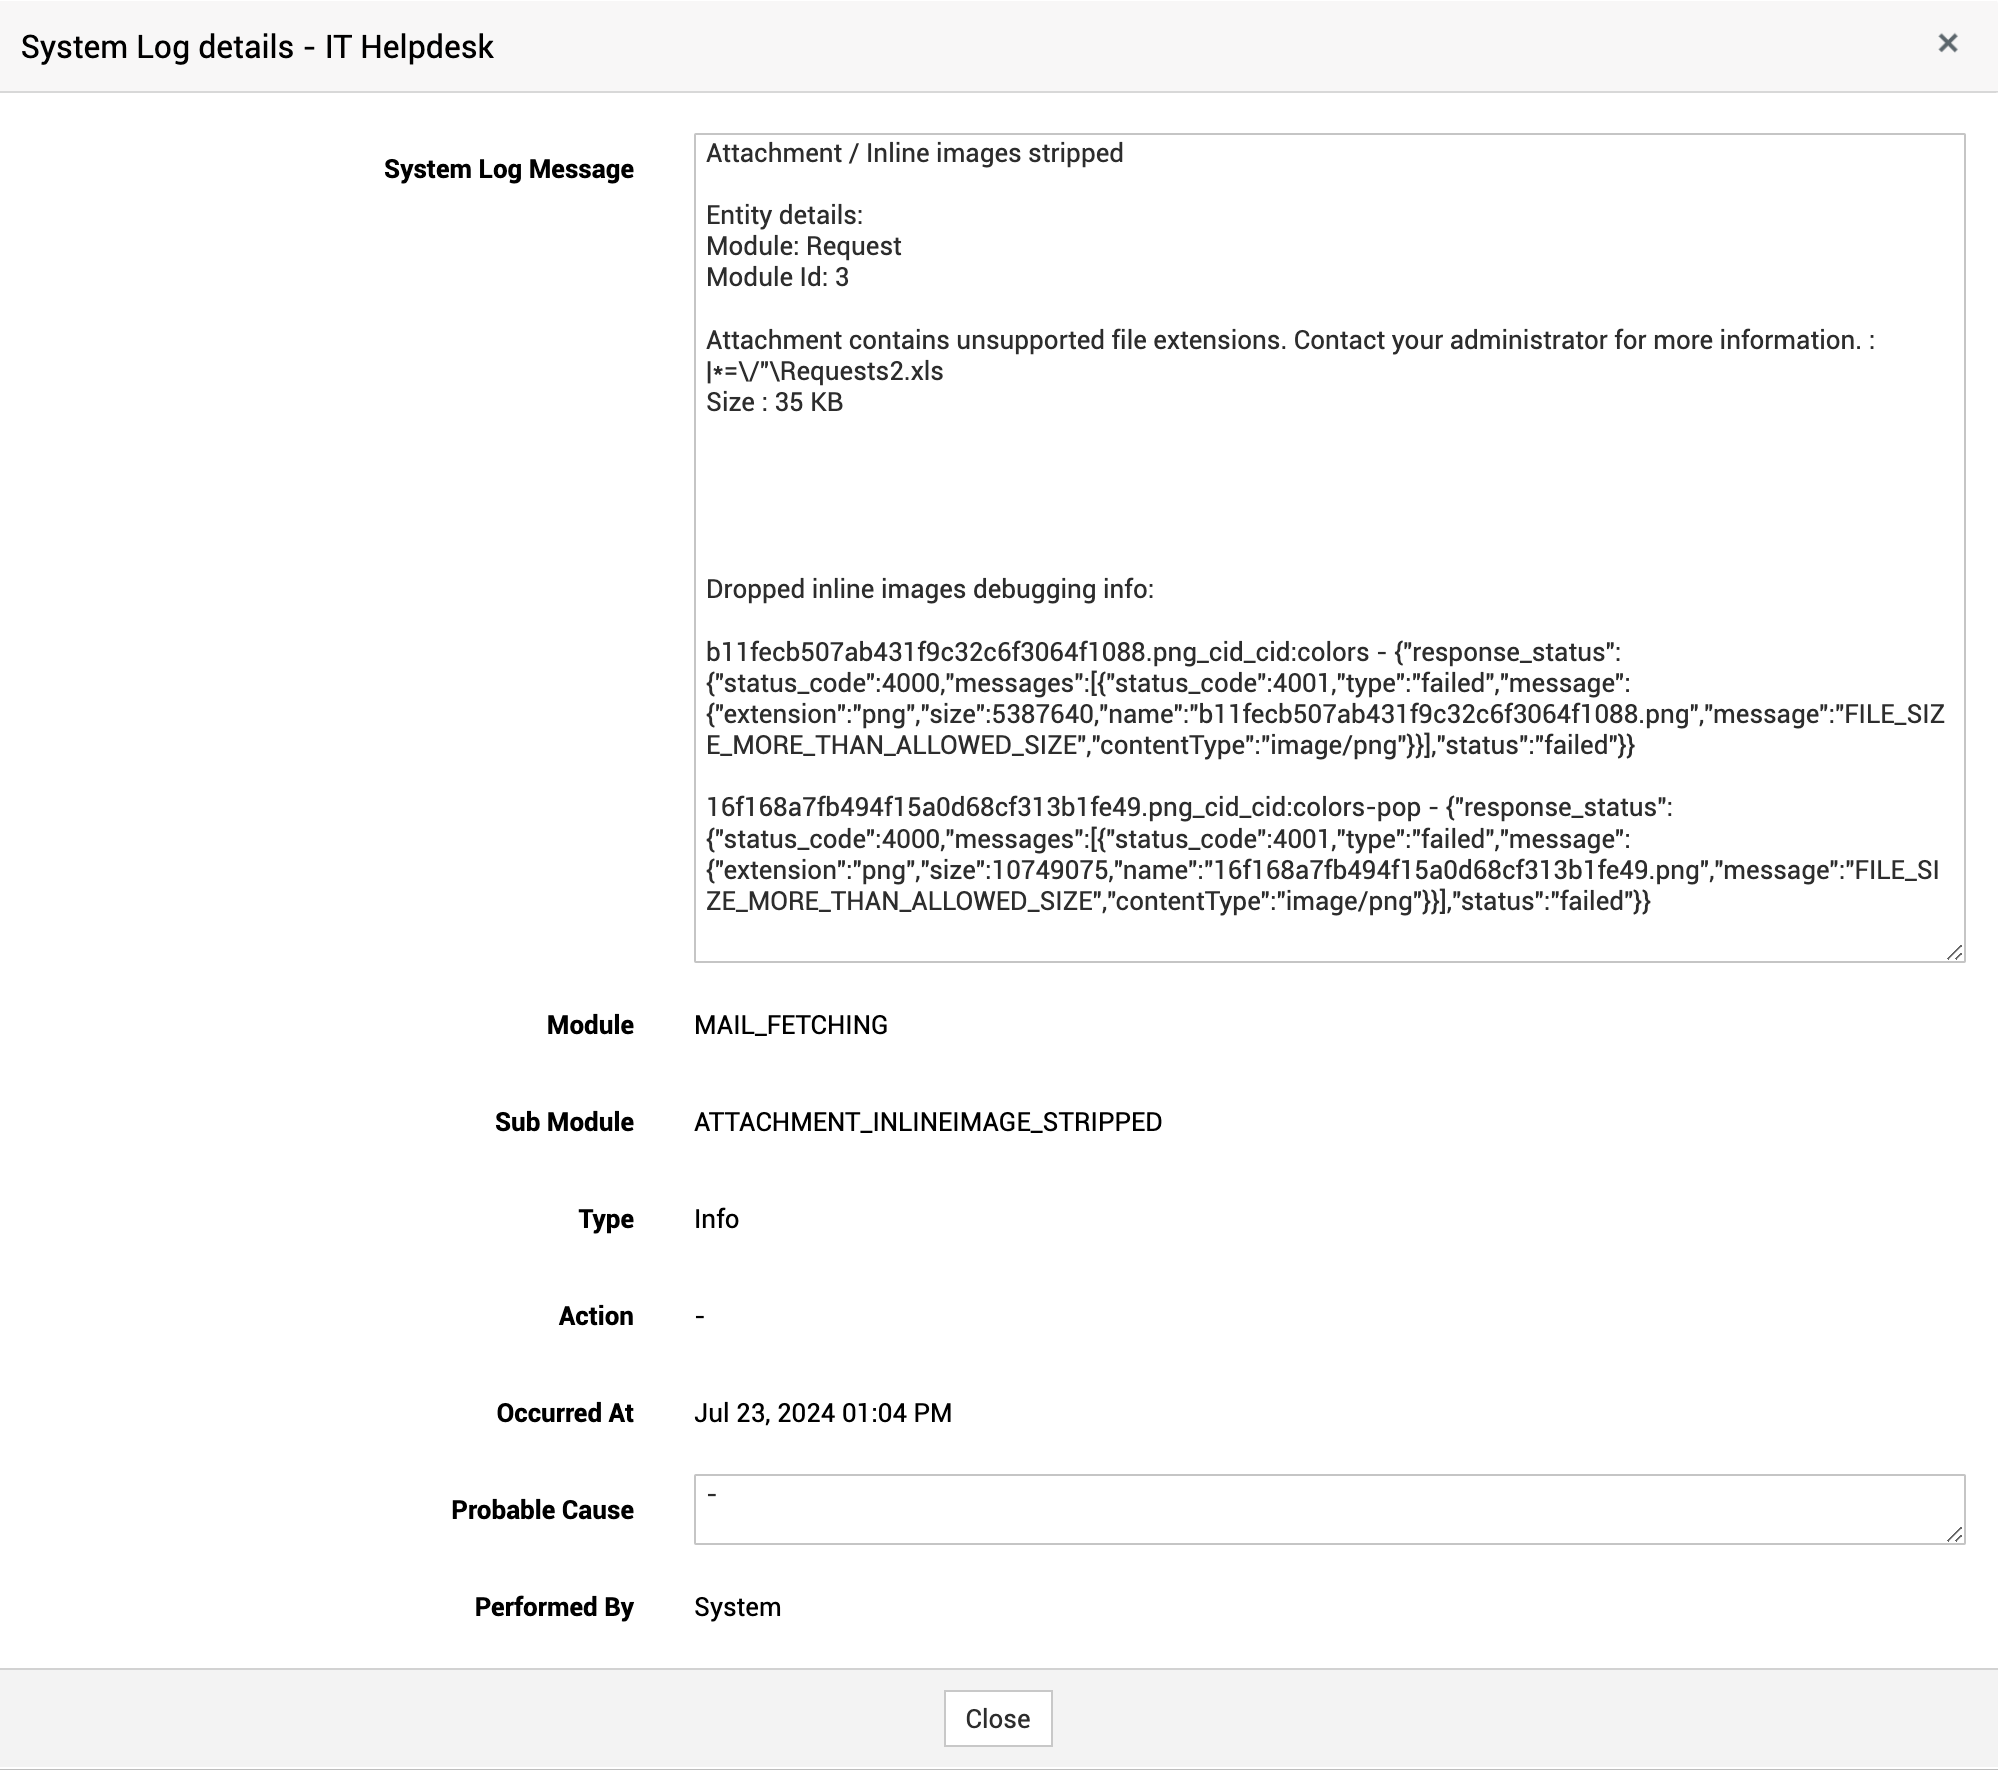Screen dimensions: 1998x1770
Task: Click the Info type value
Action: tap(716, 1219)
